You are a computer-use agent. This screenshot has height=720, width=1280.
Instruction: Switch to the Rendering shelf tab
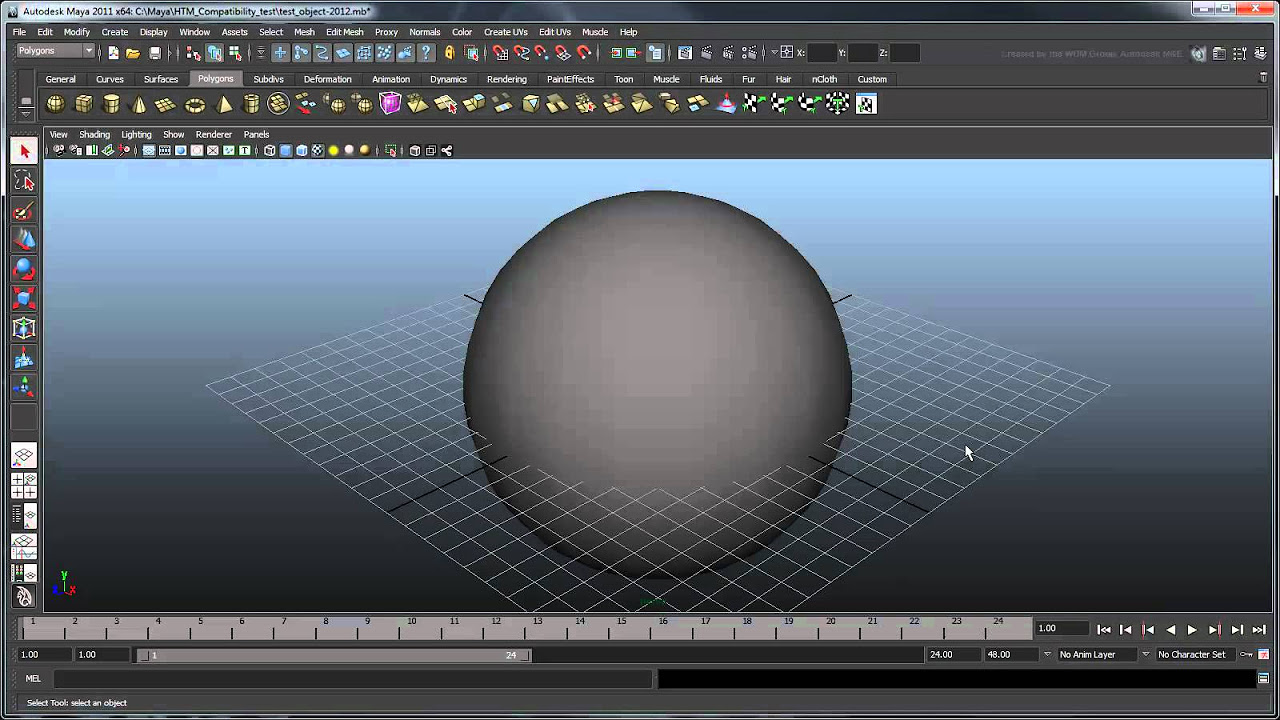(x=507, y=79)
